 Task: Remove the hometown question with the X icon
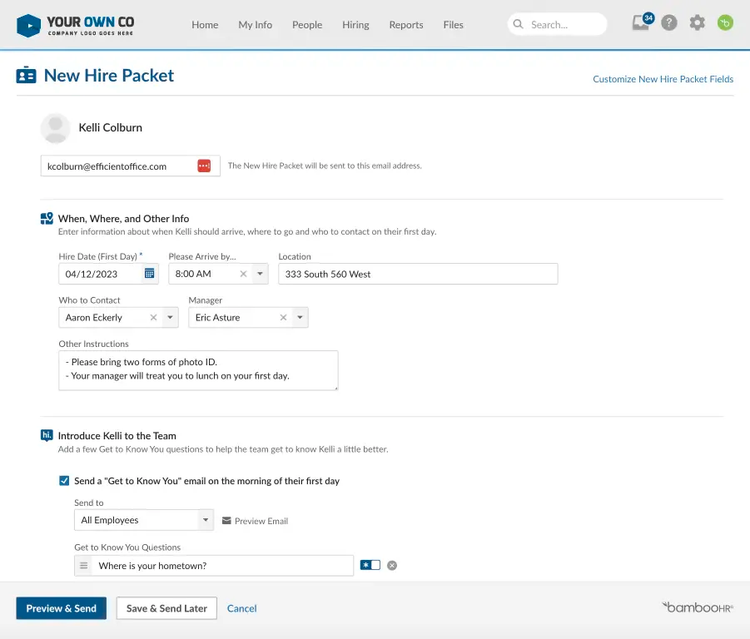[392, 565]
